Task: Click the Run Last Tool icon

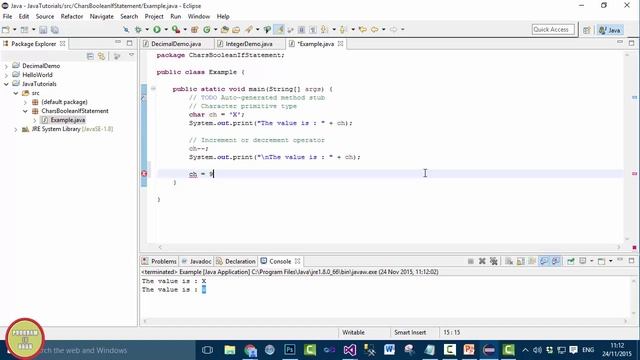Action: (x=176, y=29)
